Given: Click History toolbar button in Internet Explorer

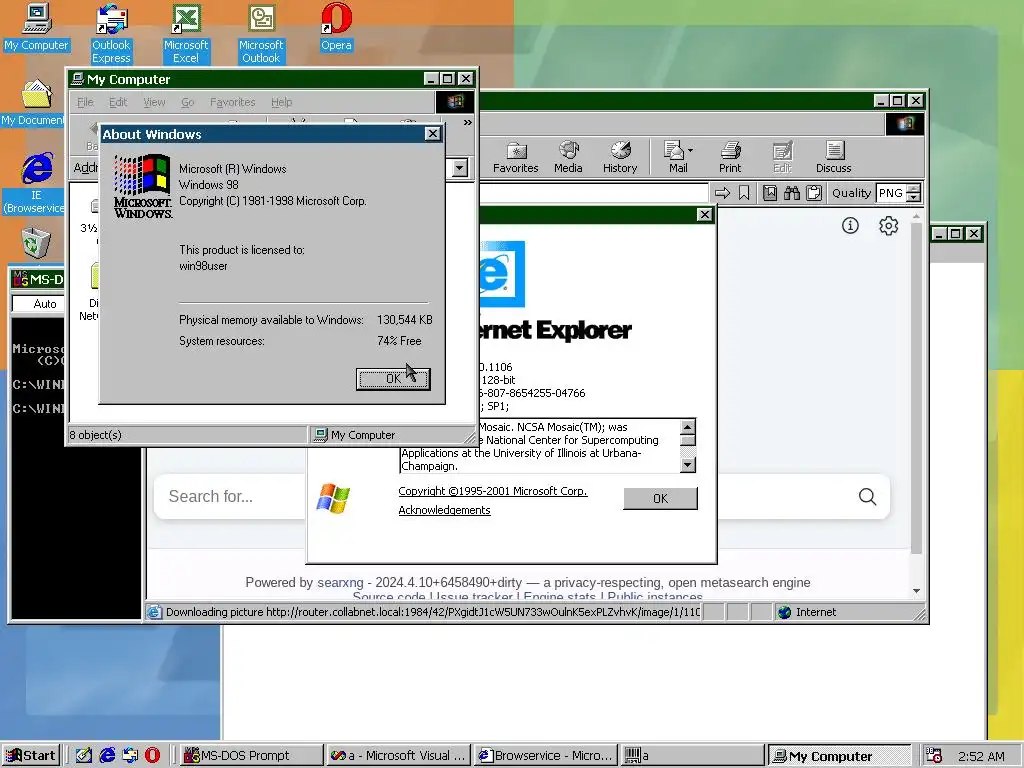Looking at the screenshot, I should (x=620, y=157).
